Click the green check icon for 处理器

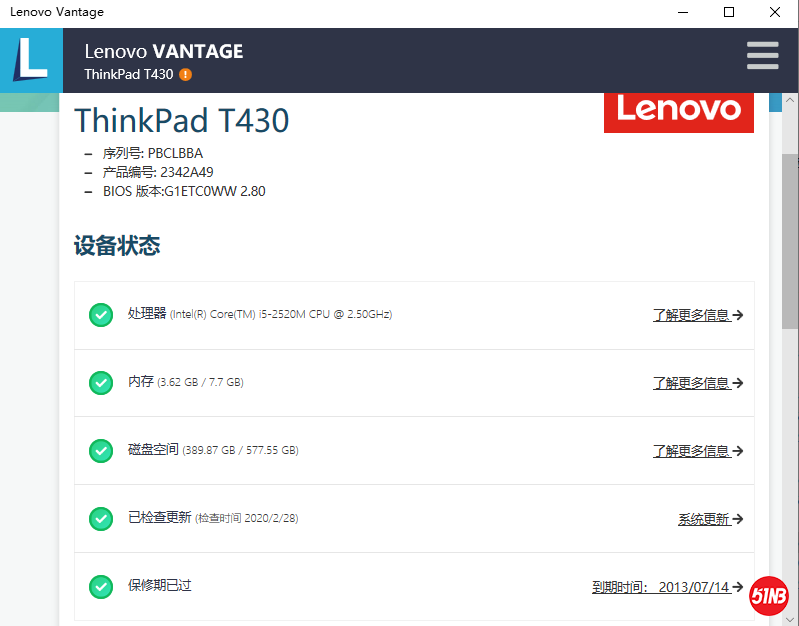click(101, 315)
